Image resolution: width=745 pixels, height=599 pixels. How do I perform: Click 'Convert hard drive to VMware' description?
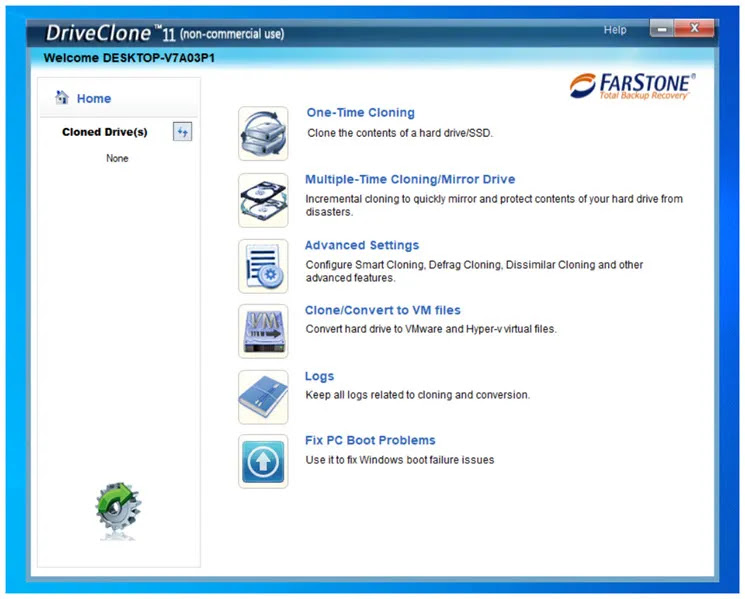(430, 329)
